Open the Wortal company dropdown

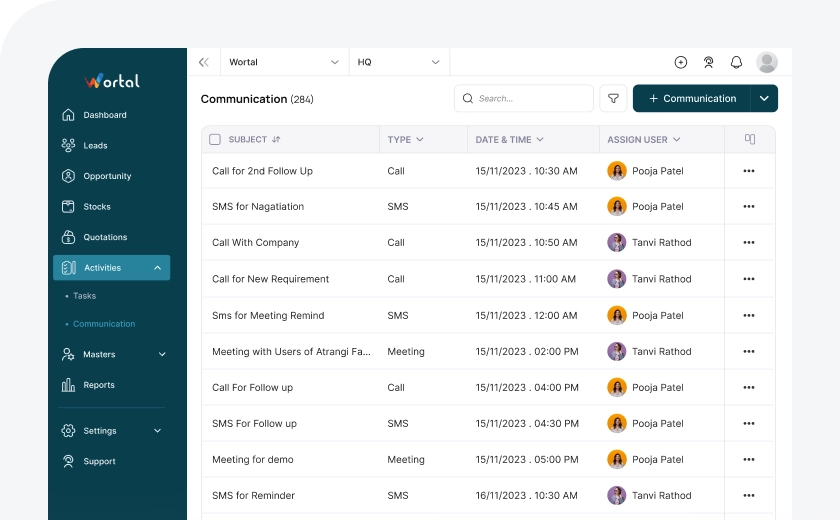click(284, 62)
